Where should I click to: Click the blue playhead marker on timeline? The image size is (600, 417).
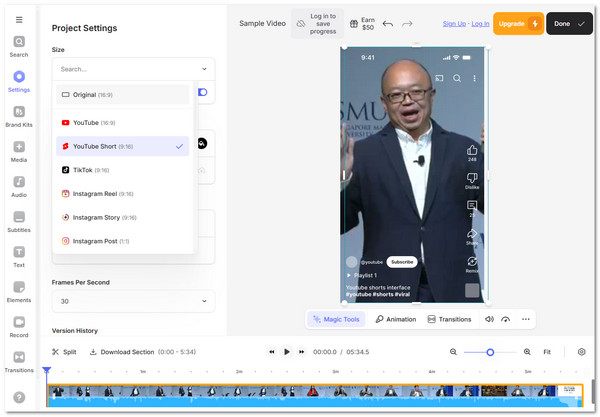tap(47, 370)
